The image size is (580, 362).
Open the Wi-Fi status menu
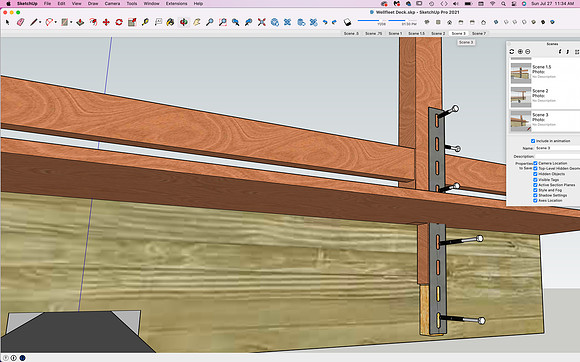point(492,3)
